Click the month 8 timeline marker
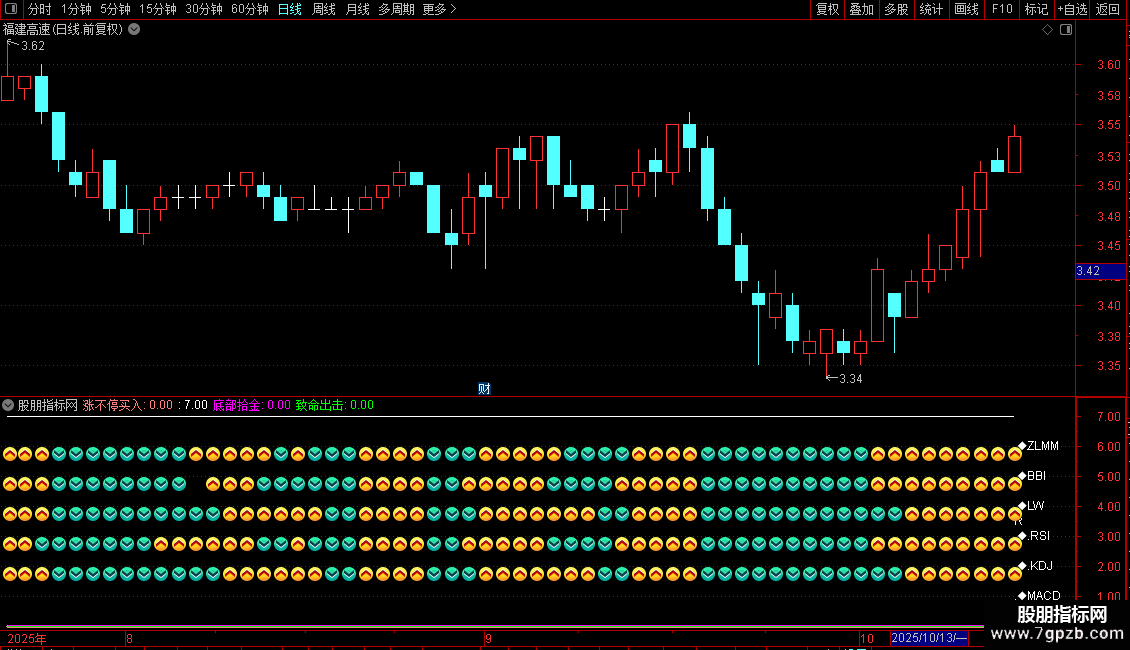The width and height of the screenshot is (1130, 650). point(129,638)
